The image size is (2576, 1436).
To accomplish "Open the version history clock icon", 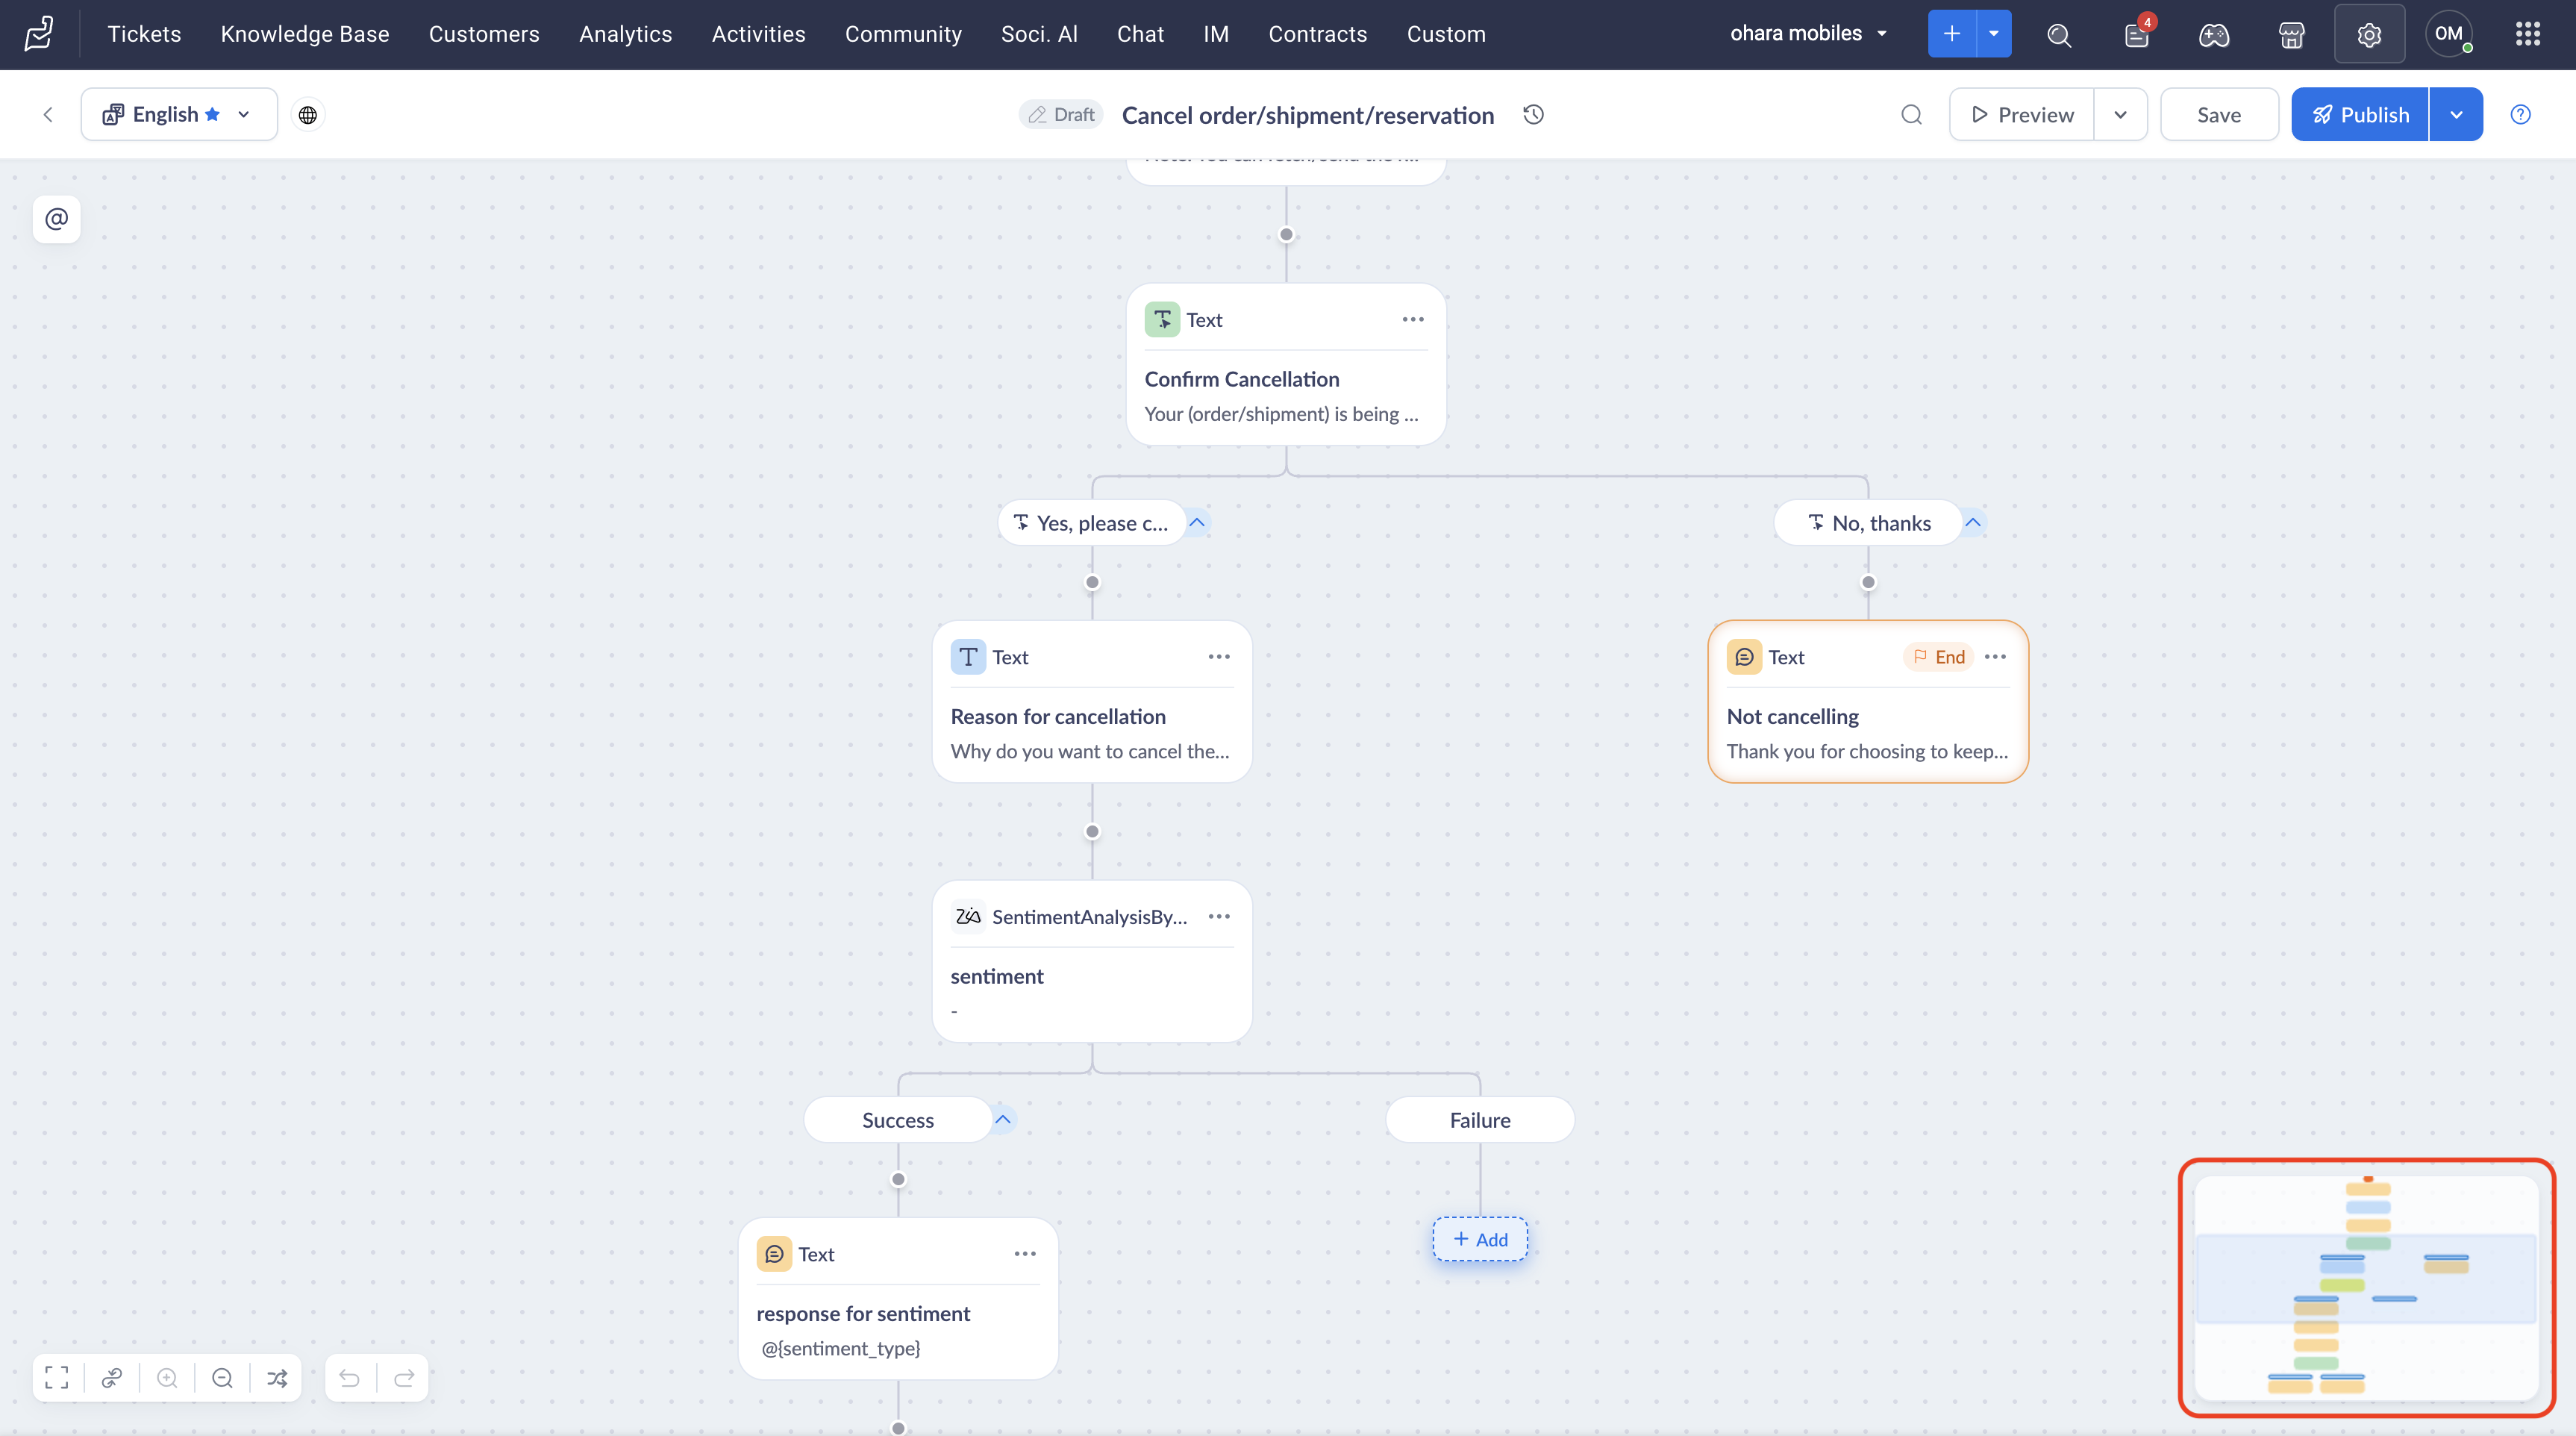I will click(x=1533, y=115).
